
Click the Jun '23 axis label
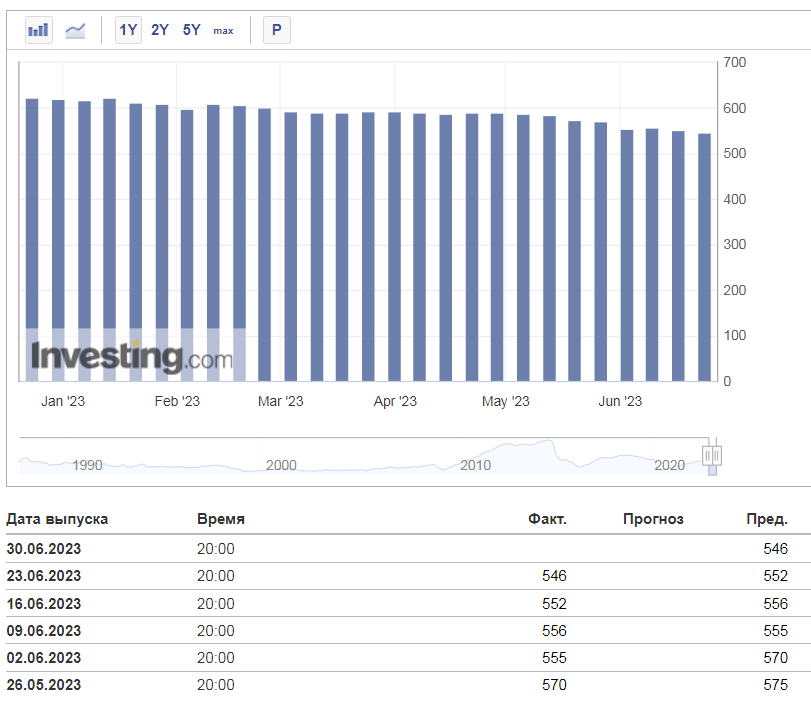coord(620,401)
